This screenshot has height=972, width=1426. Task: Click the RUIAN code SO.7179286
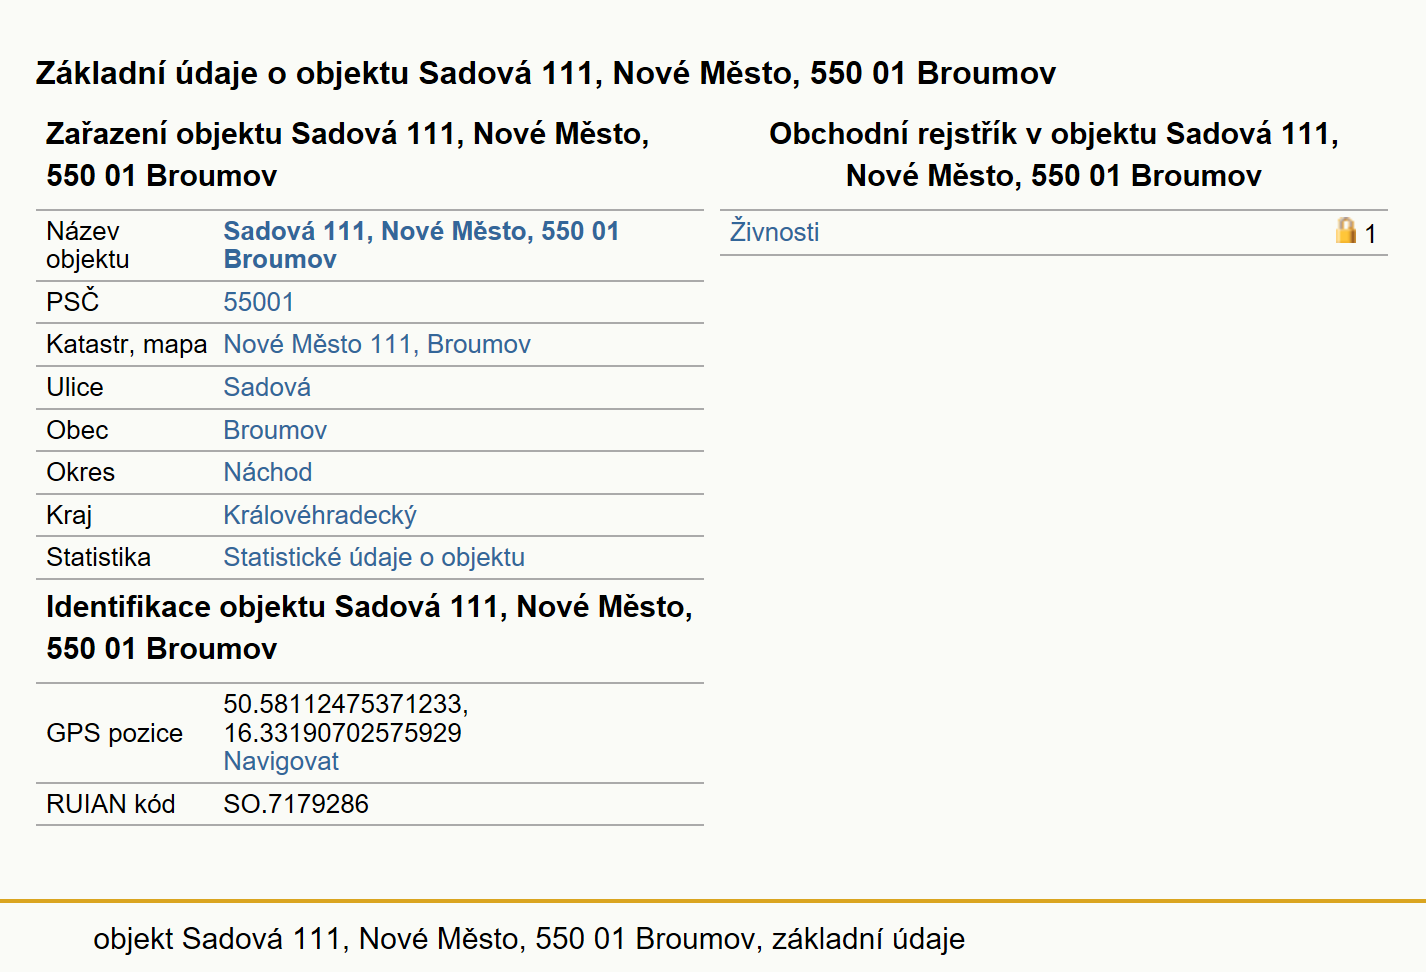[296, 804]
